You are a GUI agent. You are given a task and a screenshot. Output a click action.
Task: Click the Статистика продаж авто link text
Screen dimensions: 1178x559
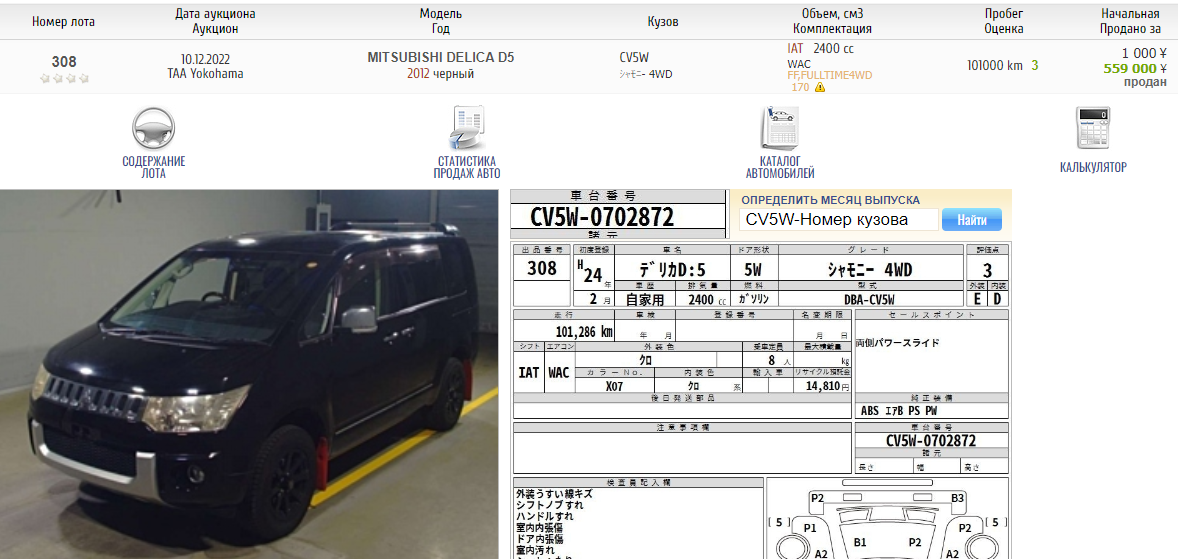click(x=467, y=167)
